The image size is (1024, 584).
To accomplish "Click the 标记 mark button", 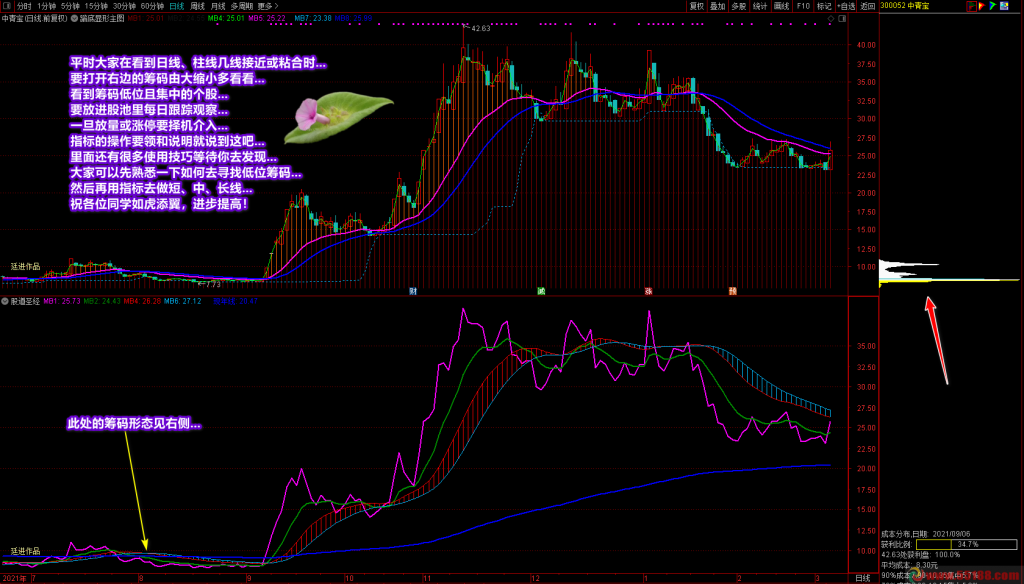I will (x=824, y=6).
